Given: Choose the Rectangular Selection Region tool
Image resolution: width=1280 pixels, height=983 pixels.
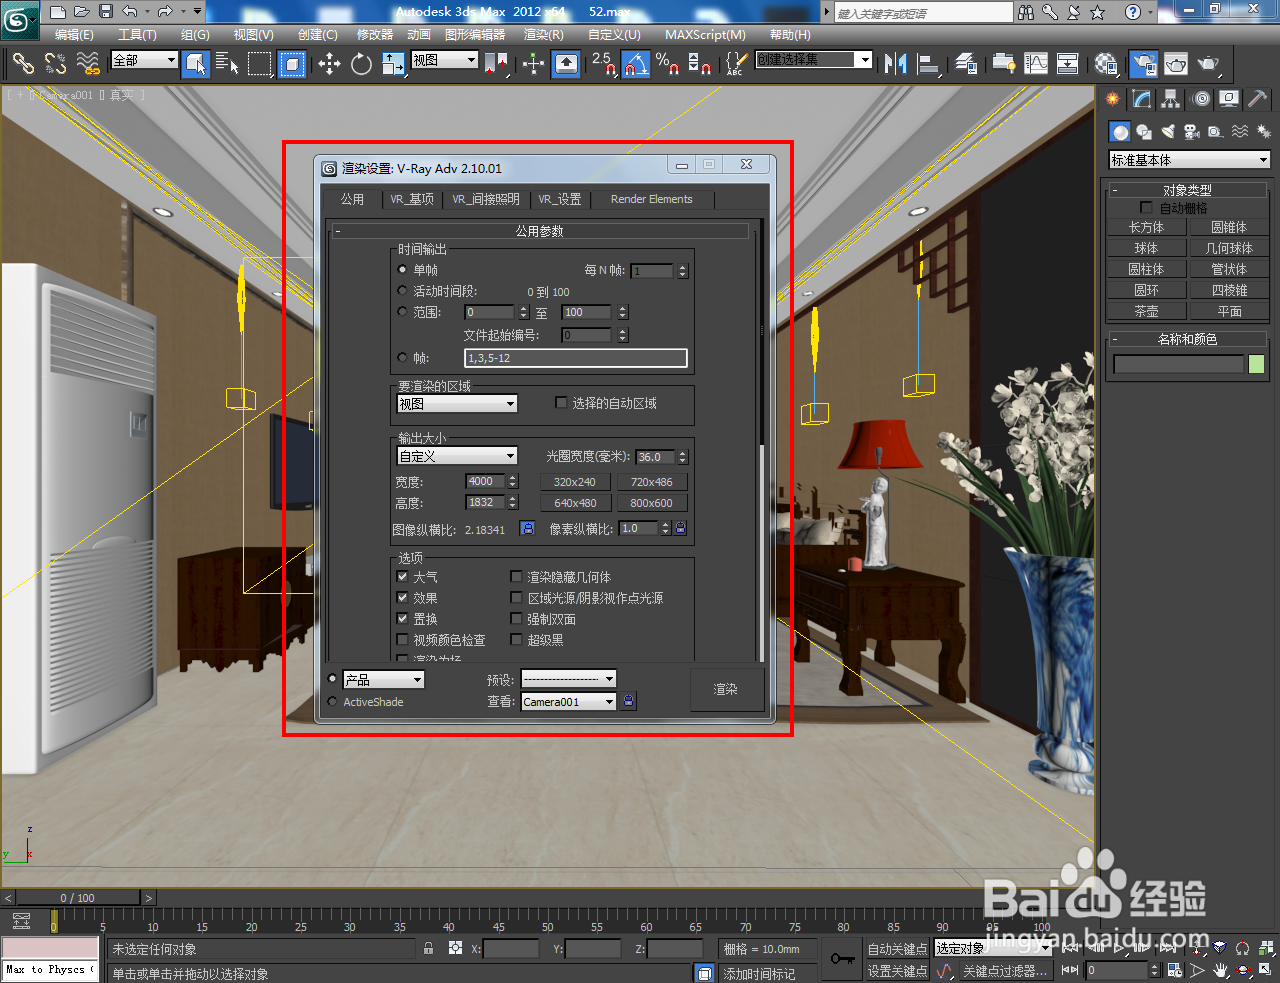Looking at the screenshot, I should pyautogui.click(x=260, y=64).
